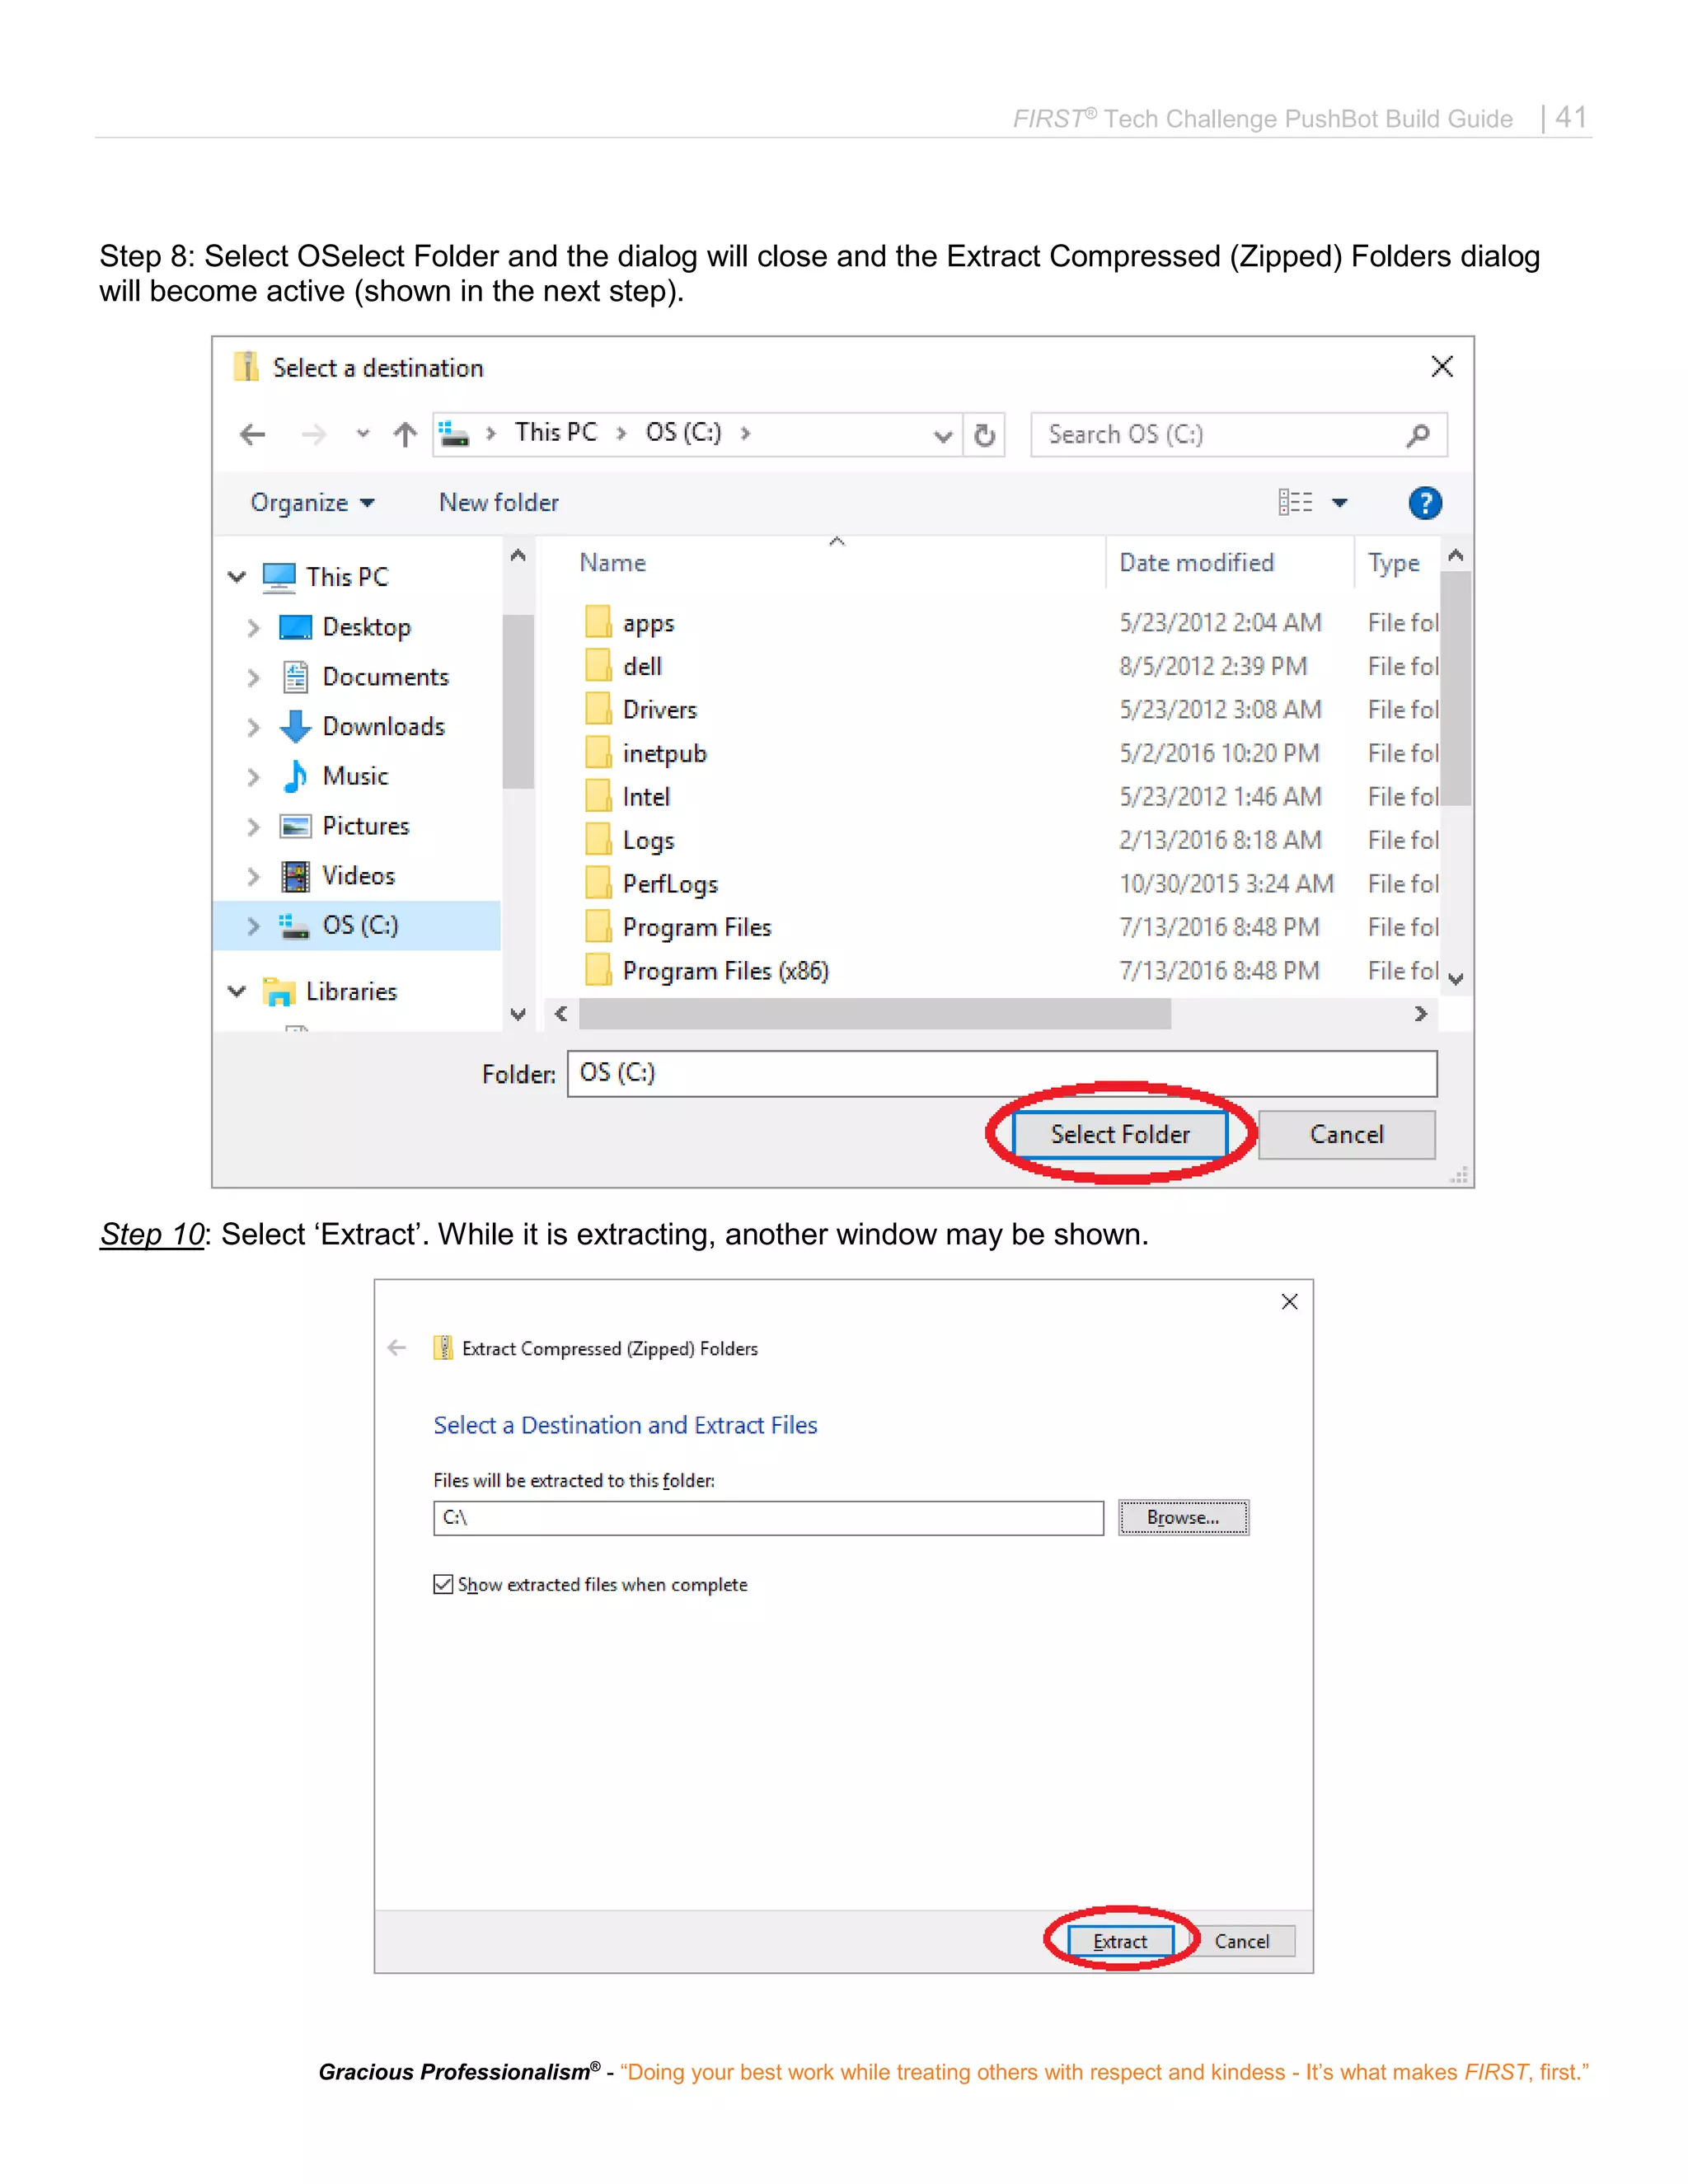
Task: Select the Logs folder icon
Action: click(x=598, y=839)
